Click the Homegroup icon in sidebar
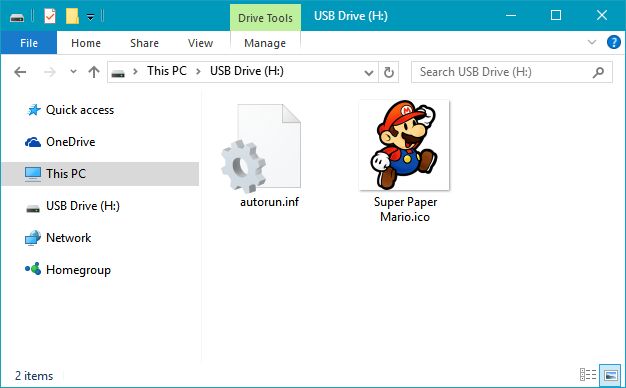Image resolution: width=626 pixels, height=388 pixels. pos(33,269)
